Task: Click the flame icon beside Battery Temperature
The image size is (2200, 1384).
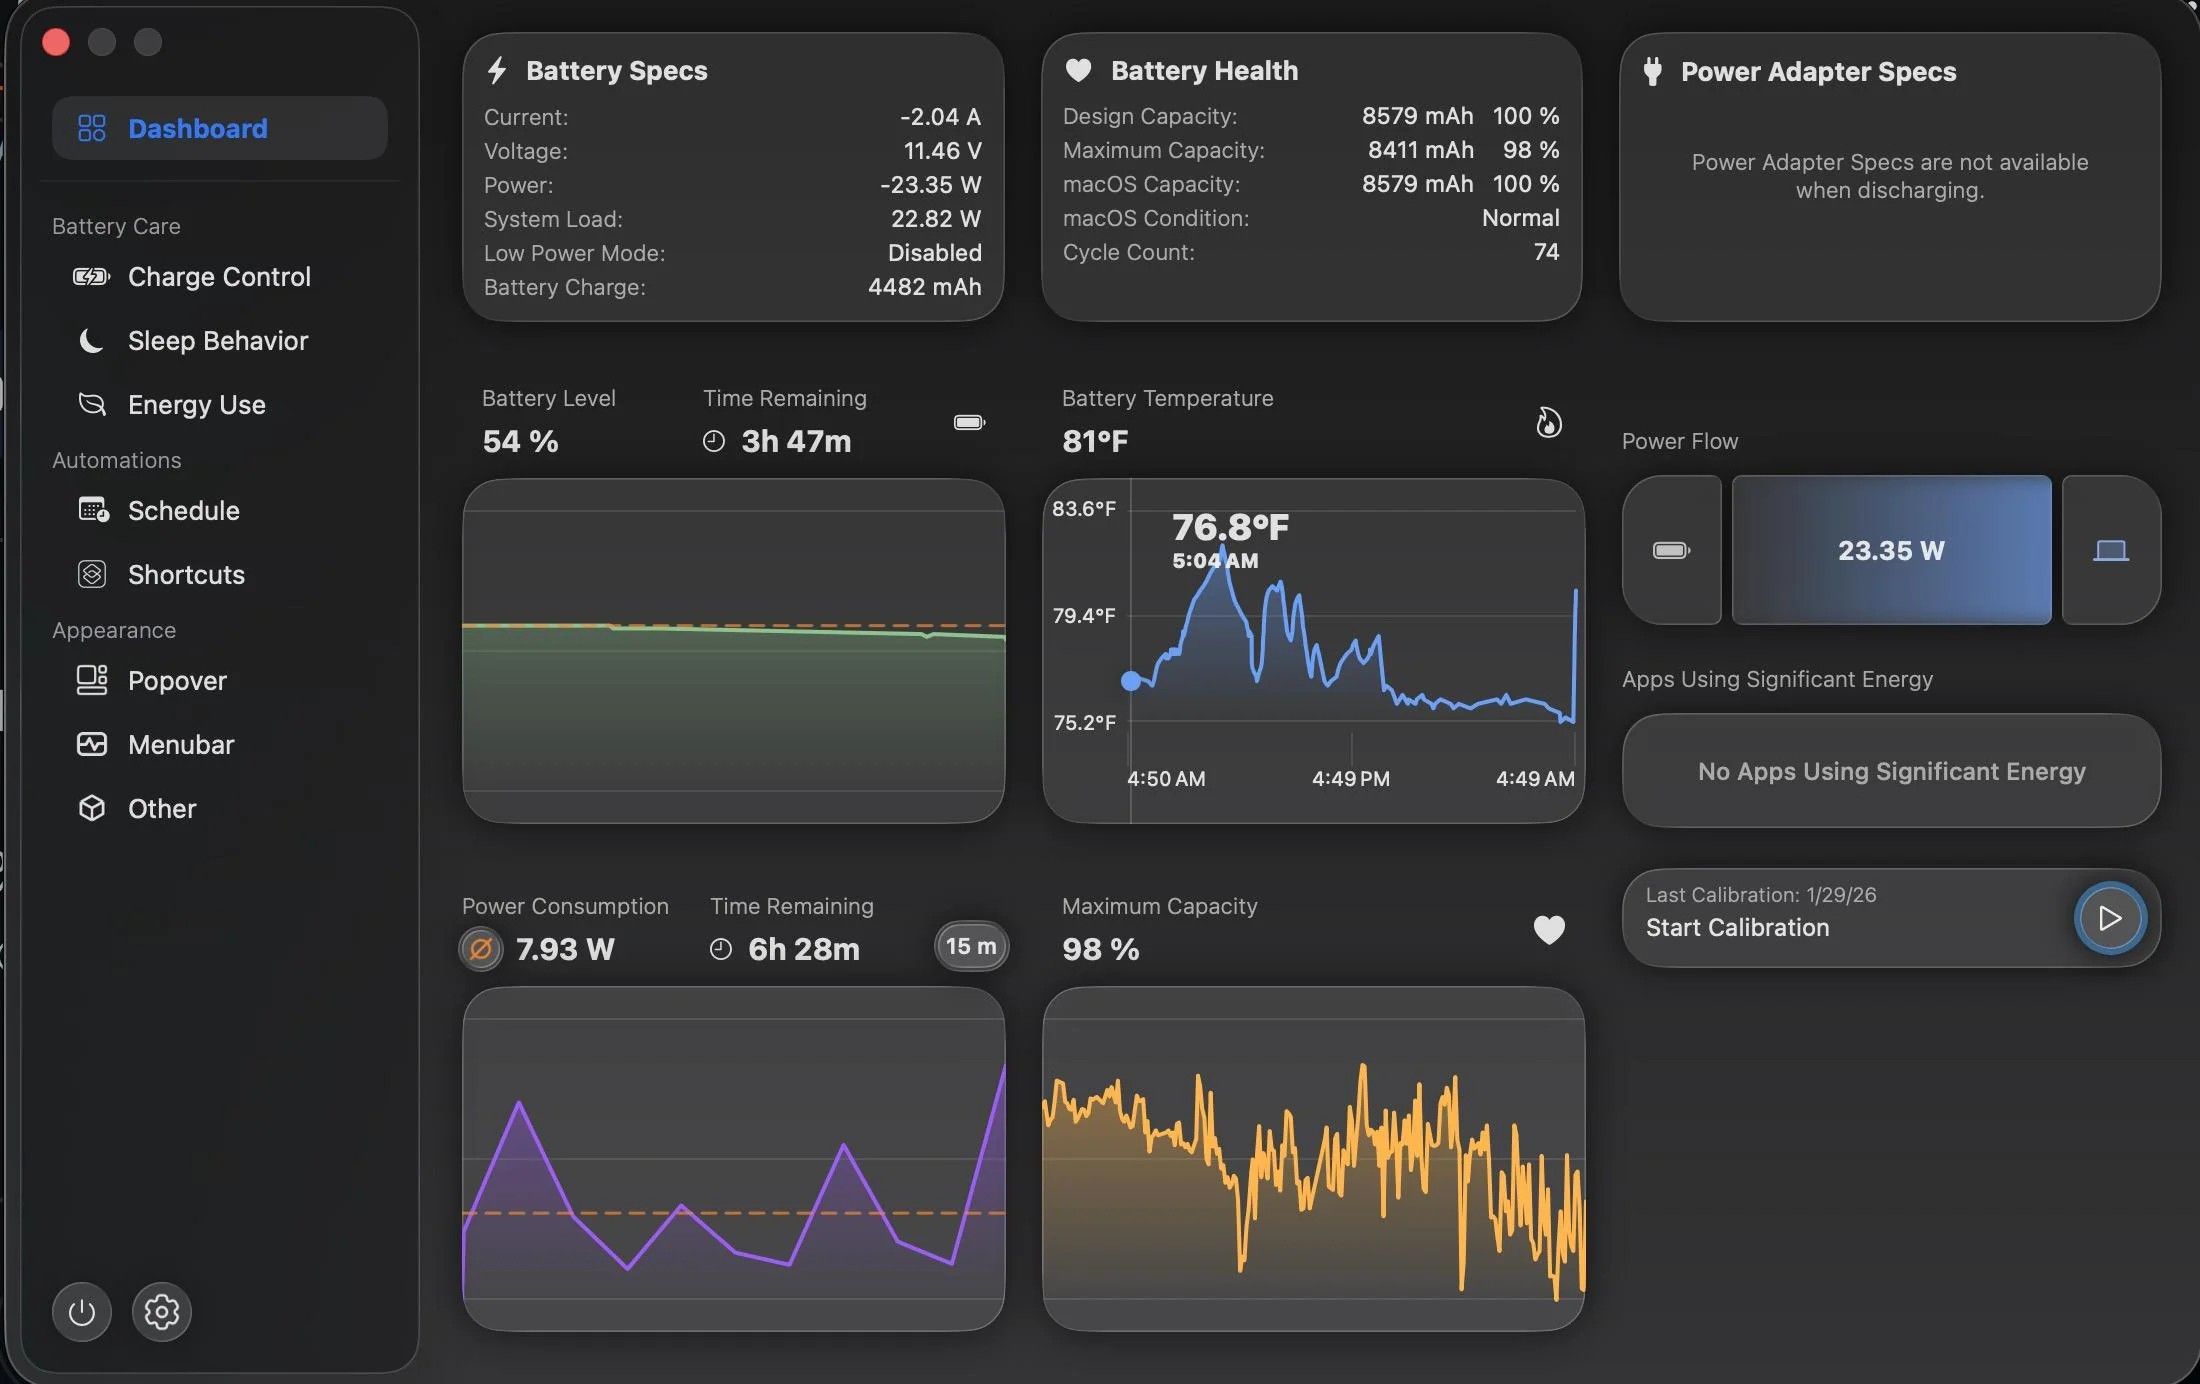Action: coord(1548,422)
